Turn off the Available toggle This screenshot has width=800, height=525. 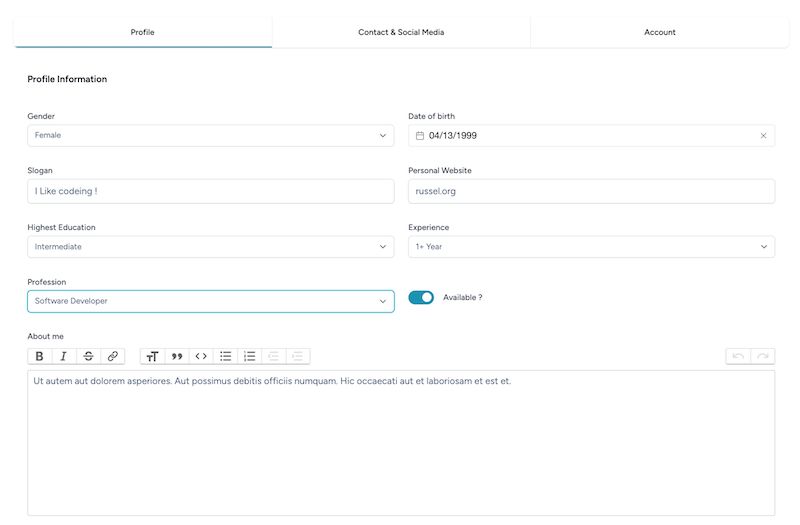421,297
